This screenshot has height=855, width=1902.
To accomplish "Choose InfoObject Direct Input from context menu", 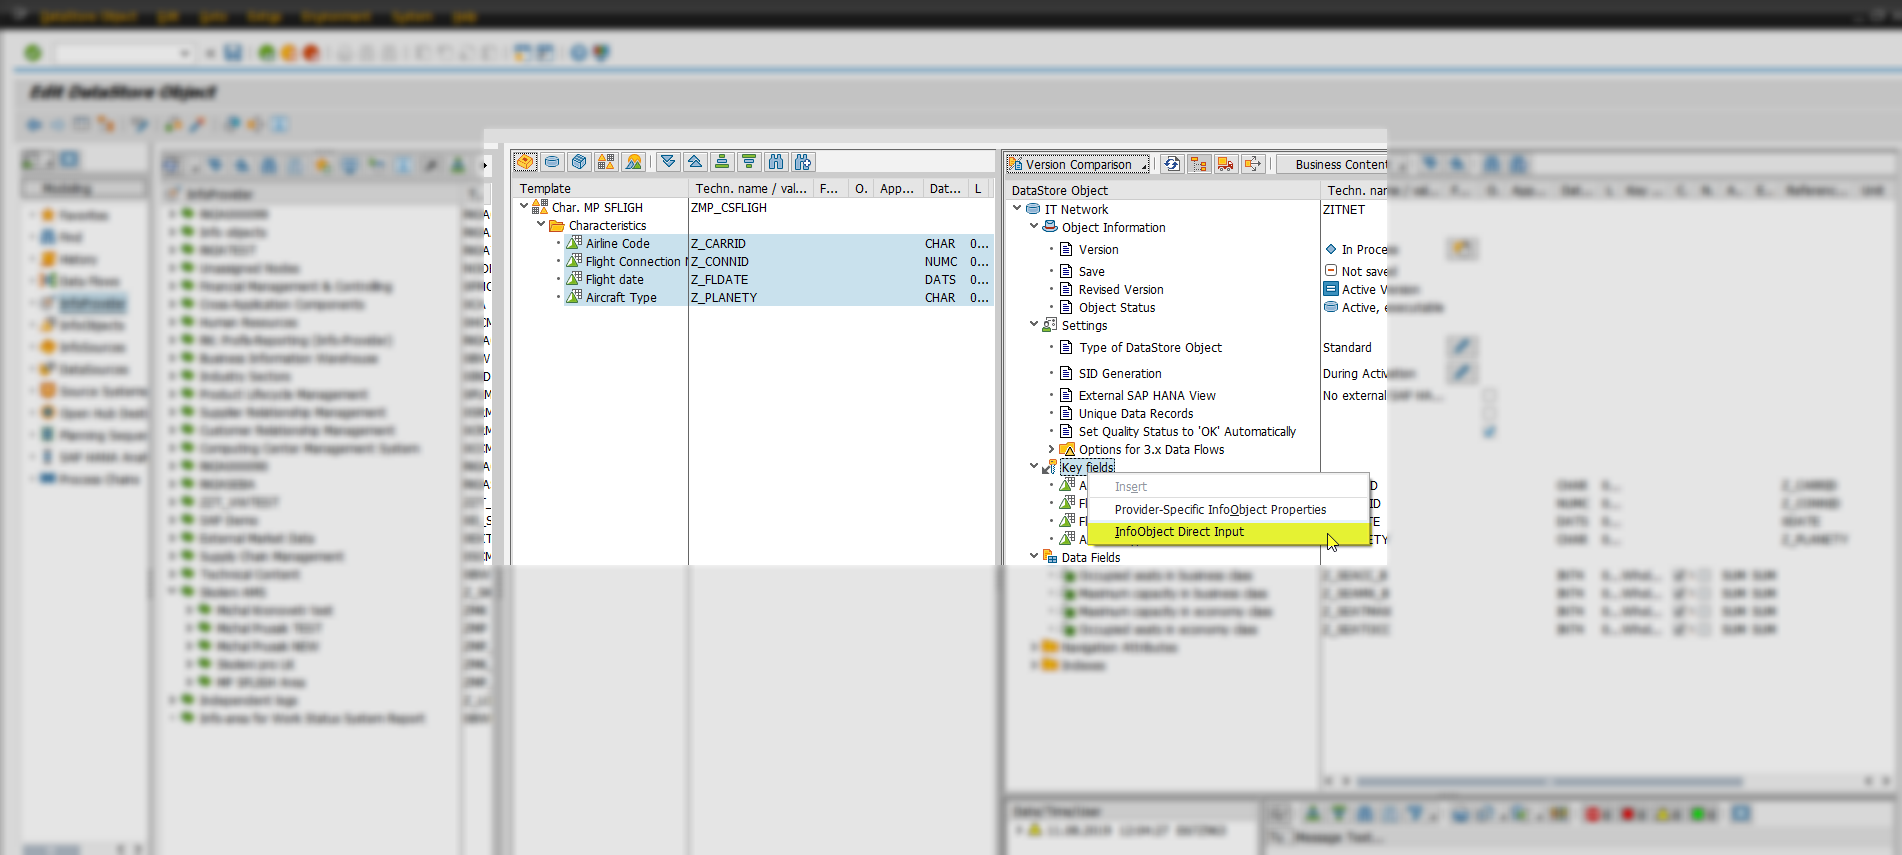I will [x=1179, y=532].
